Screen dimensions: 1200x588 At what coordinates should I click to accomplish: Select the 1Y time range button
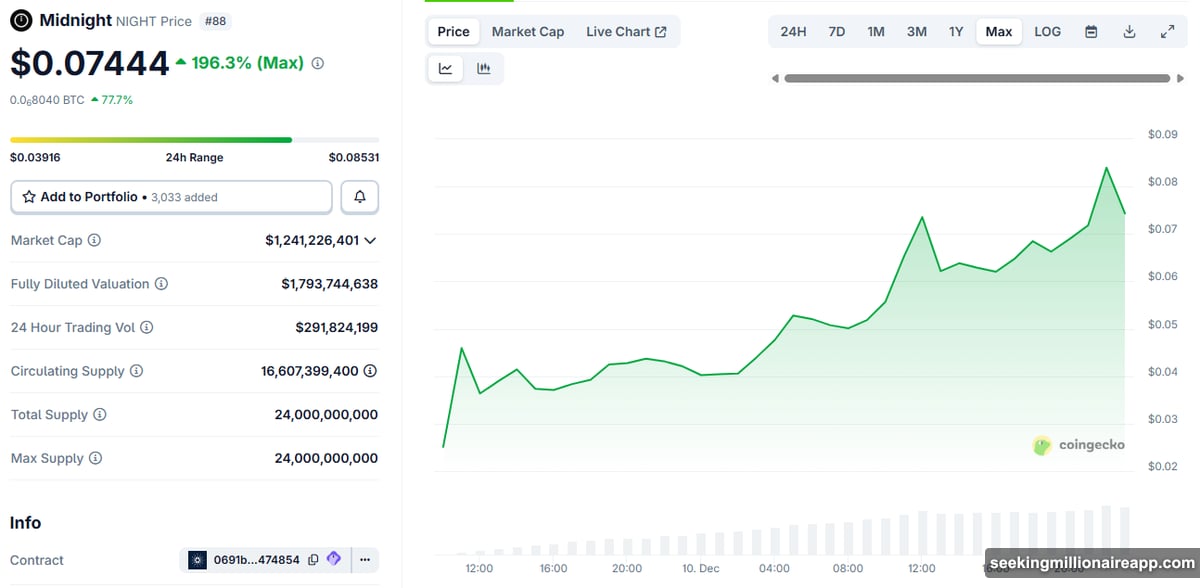click(x=956, y=32)
